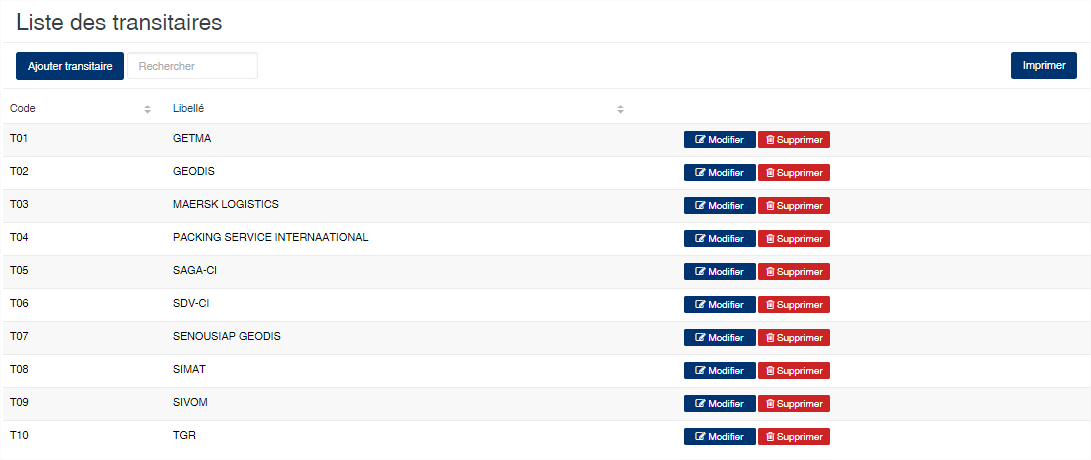Sort the table by Code column arrows
This screenshot has width=1091, height=460.
pos(148,109)
